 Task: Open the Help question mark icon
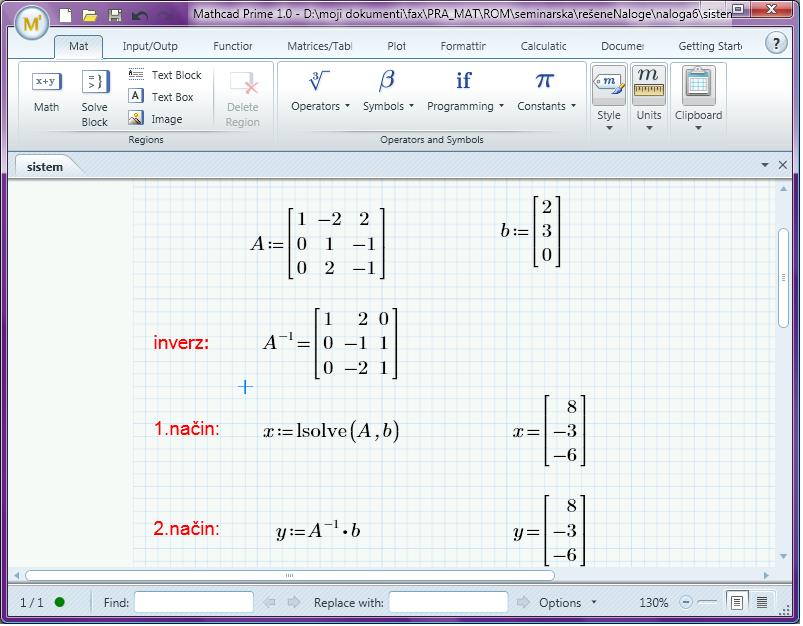tap(776, 43)
